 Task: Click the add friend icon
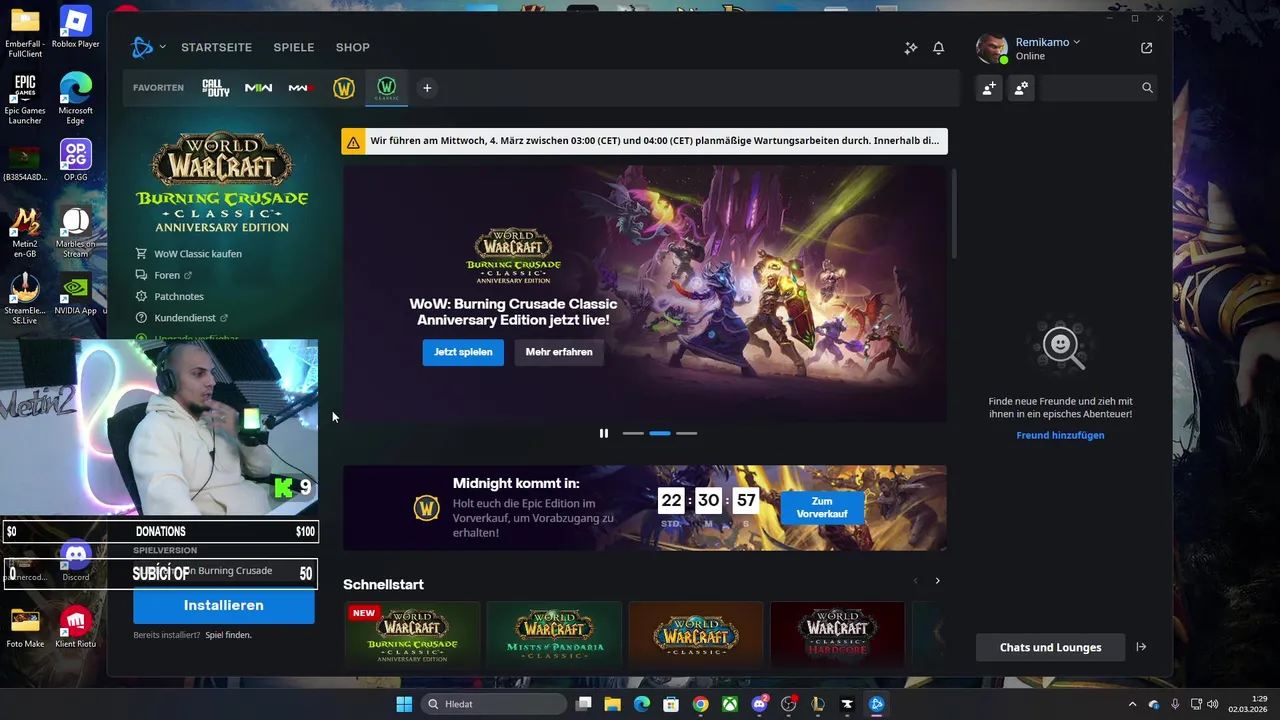click(989, 88)
